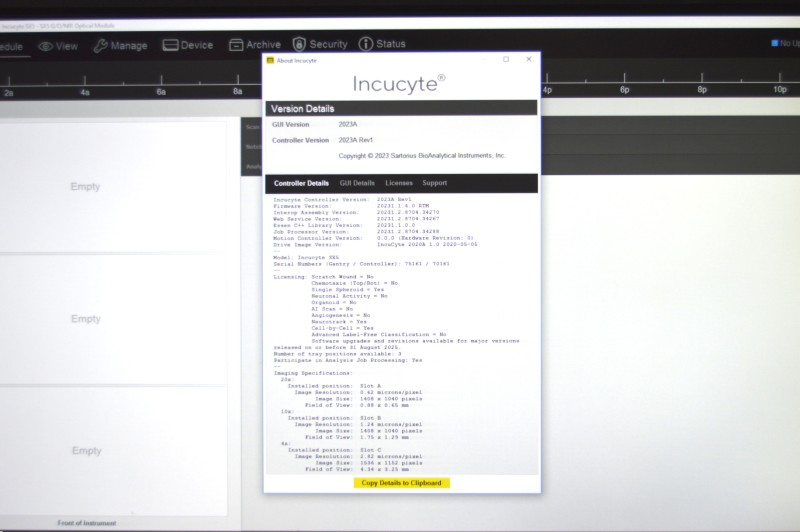Click the Security lock icon
This screenshot has width=800, height=532.
[x=299, y=44]
